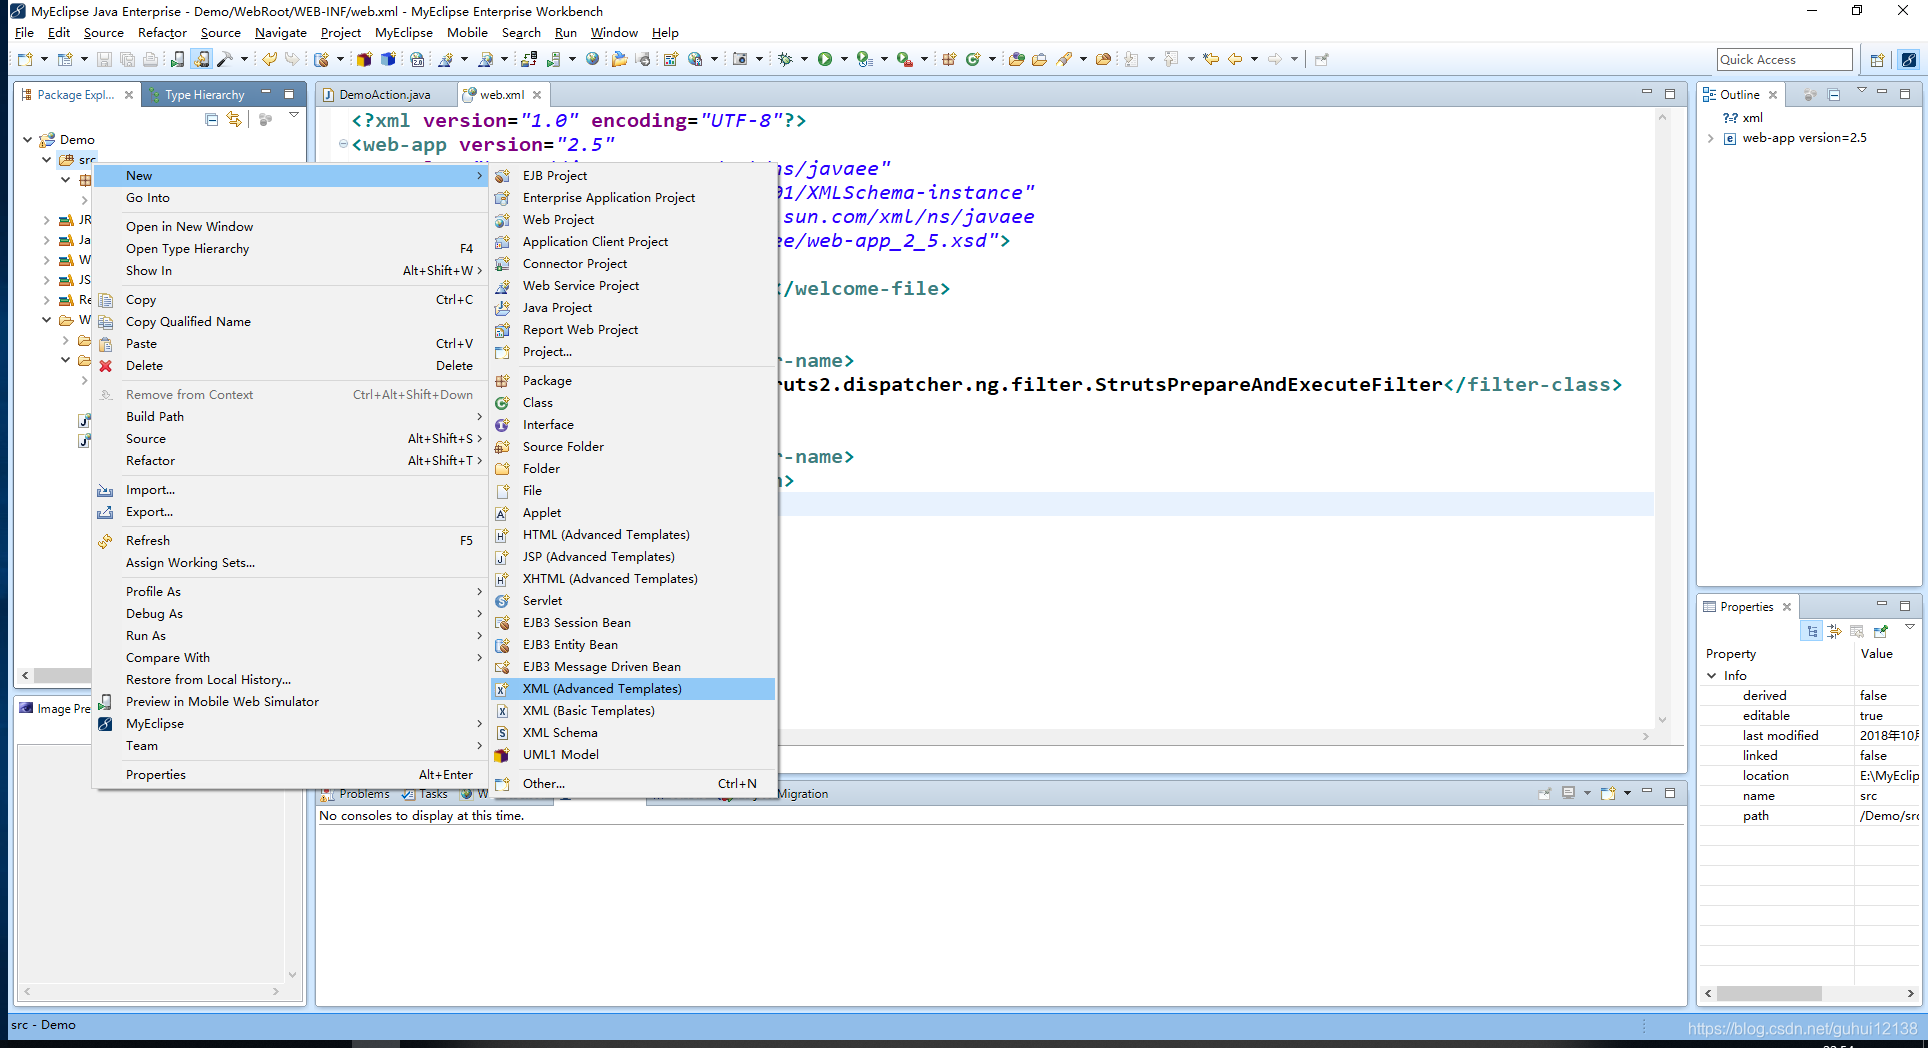
Task: Click Project... in the New submenu
Action: pyautogui.click(x=633, y=352)
